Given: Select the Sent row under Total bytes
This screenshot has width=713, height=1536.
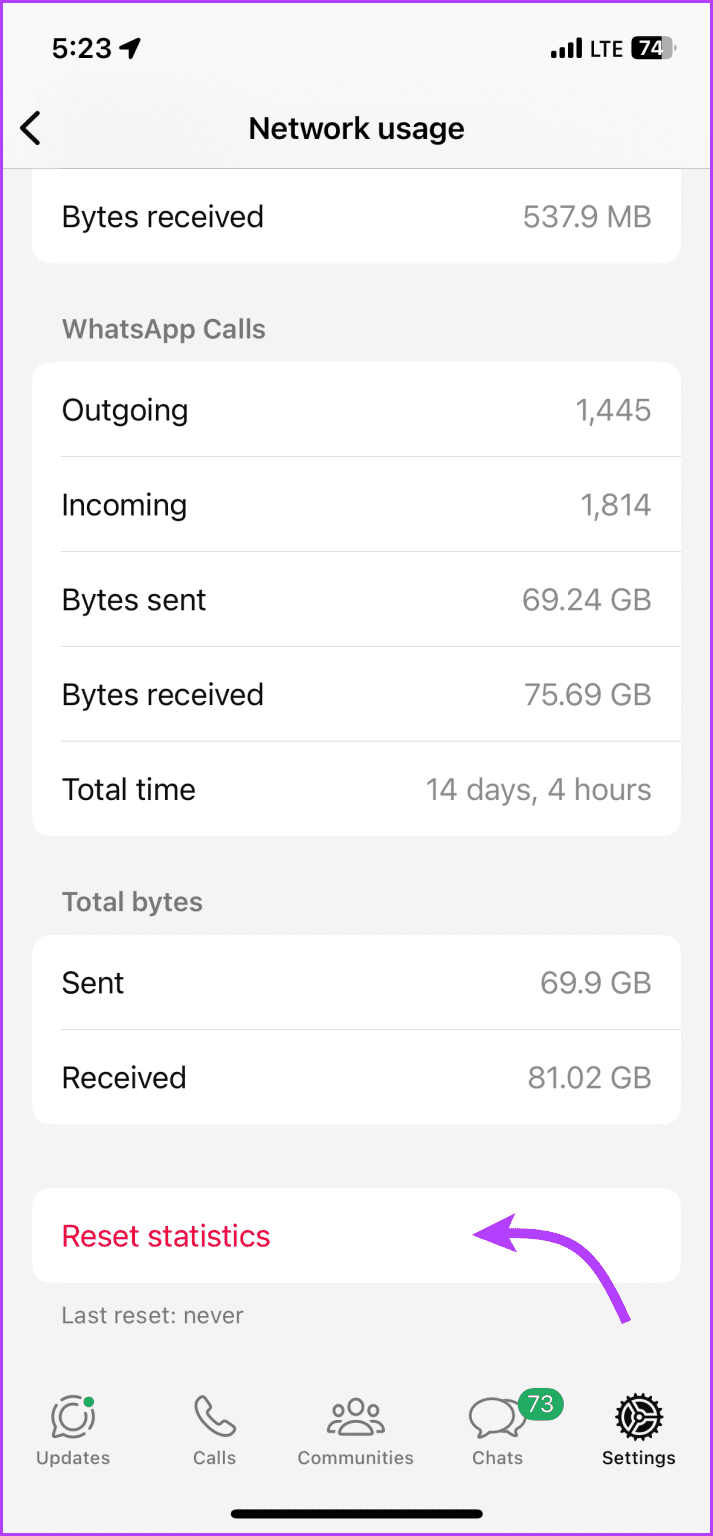Looking at the screenshot, I should point(356,982).
